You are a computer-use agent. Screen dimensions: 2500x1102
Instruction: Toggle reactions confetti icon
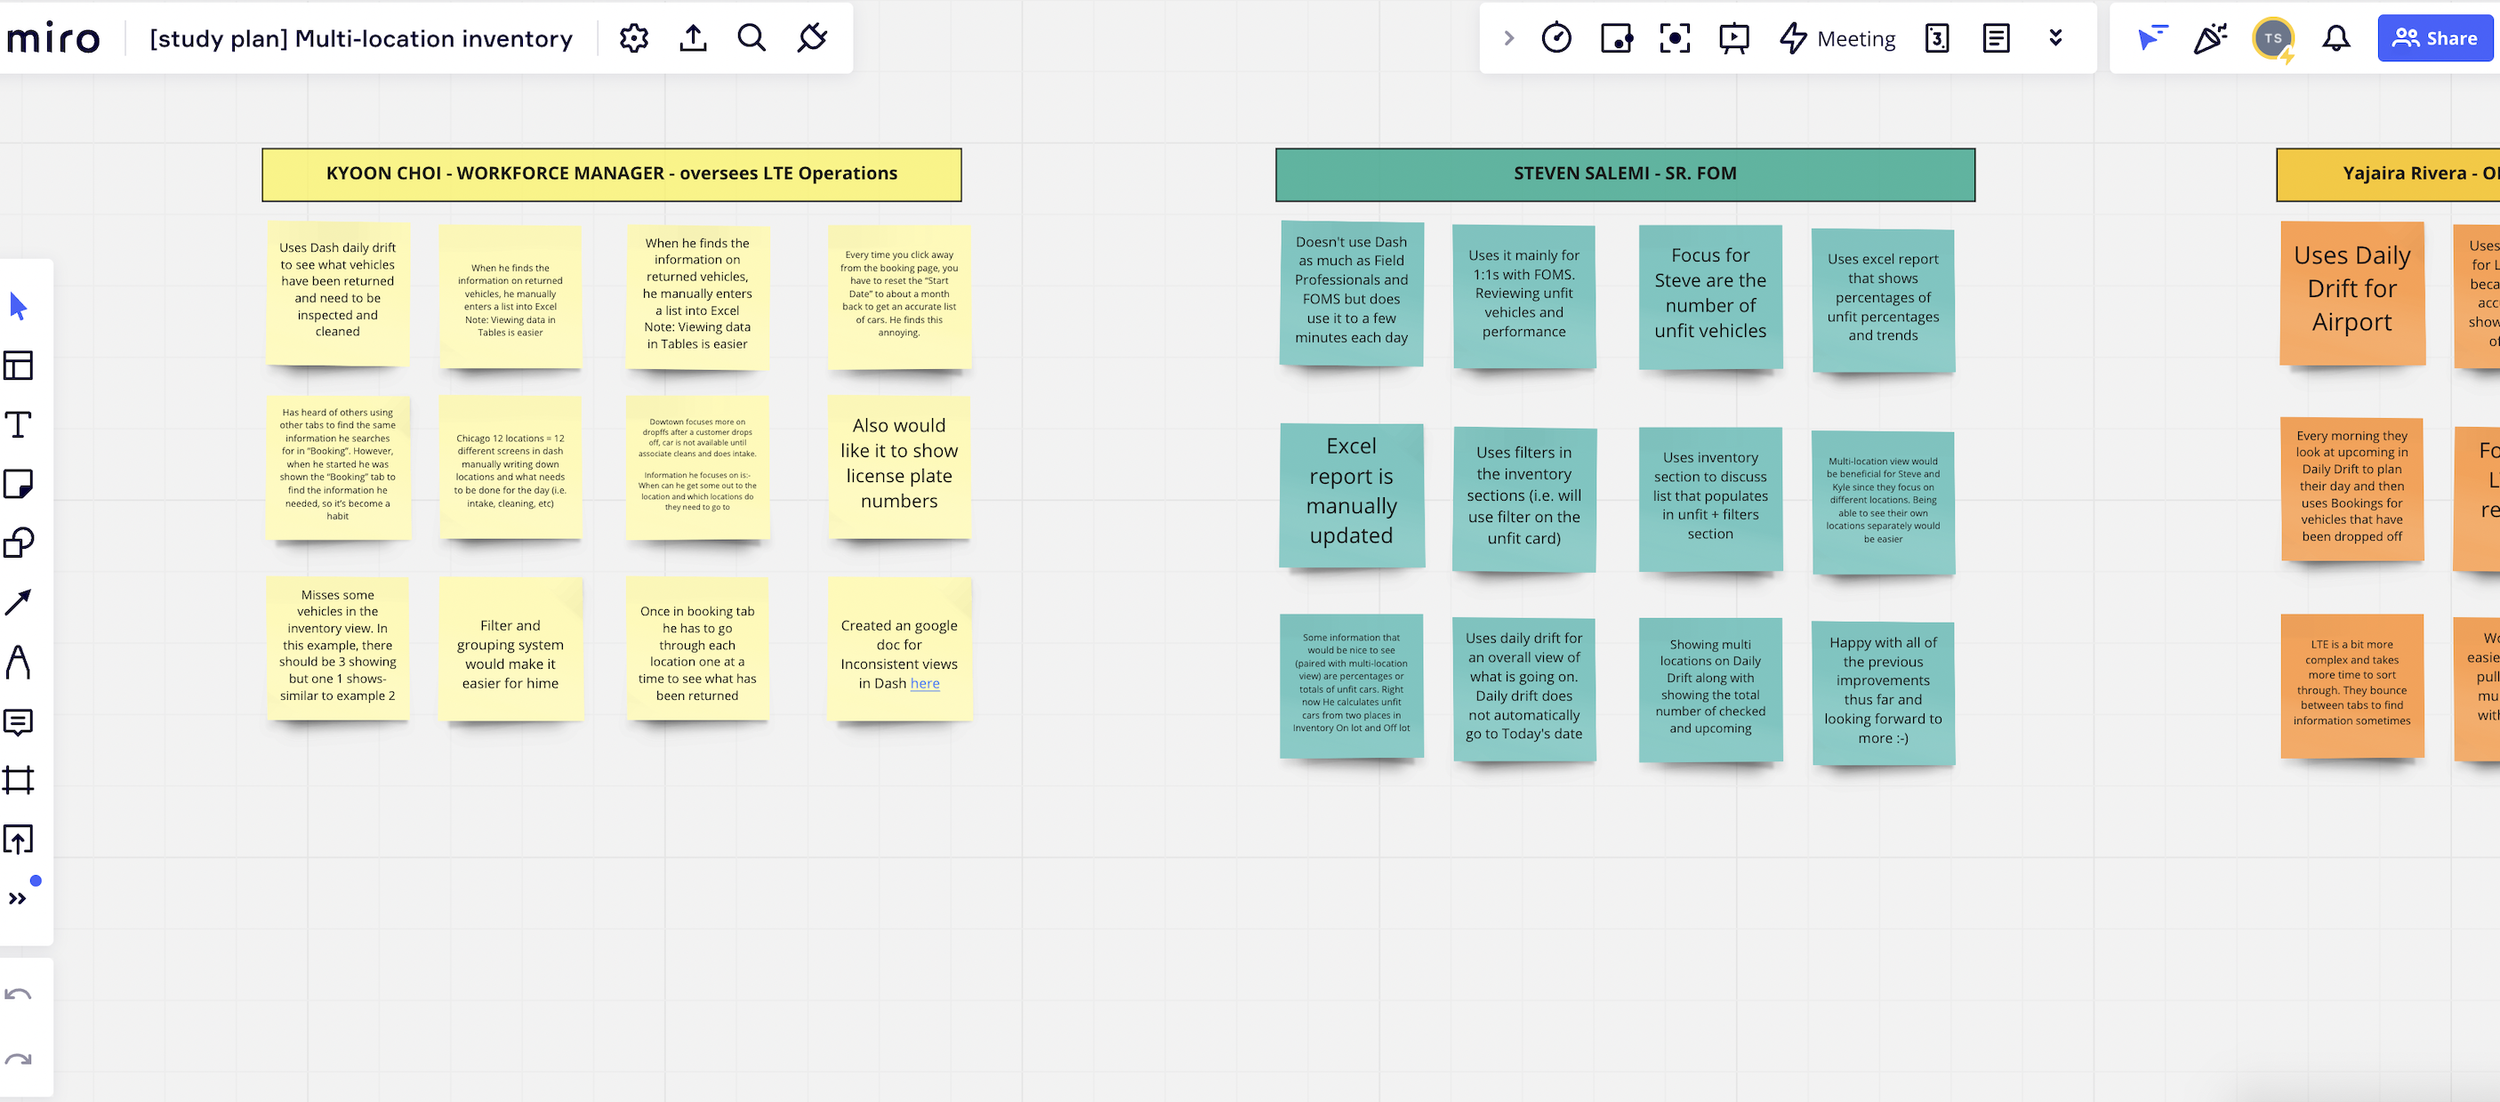click(2210, 39)
